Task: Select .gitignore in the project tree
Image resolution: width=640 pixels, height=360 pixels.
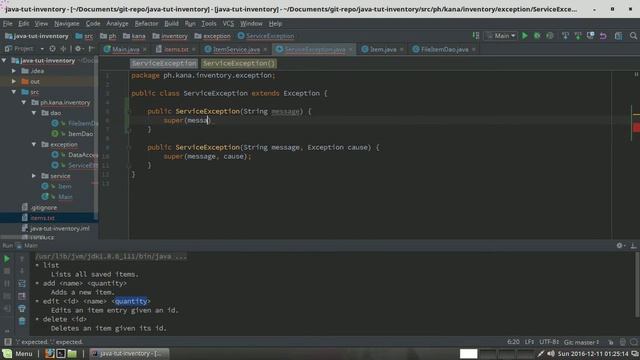Action: 44,207
